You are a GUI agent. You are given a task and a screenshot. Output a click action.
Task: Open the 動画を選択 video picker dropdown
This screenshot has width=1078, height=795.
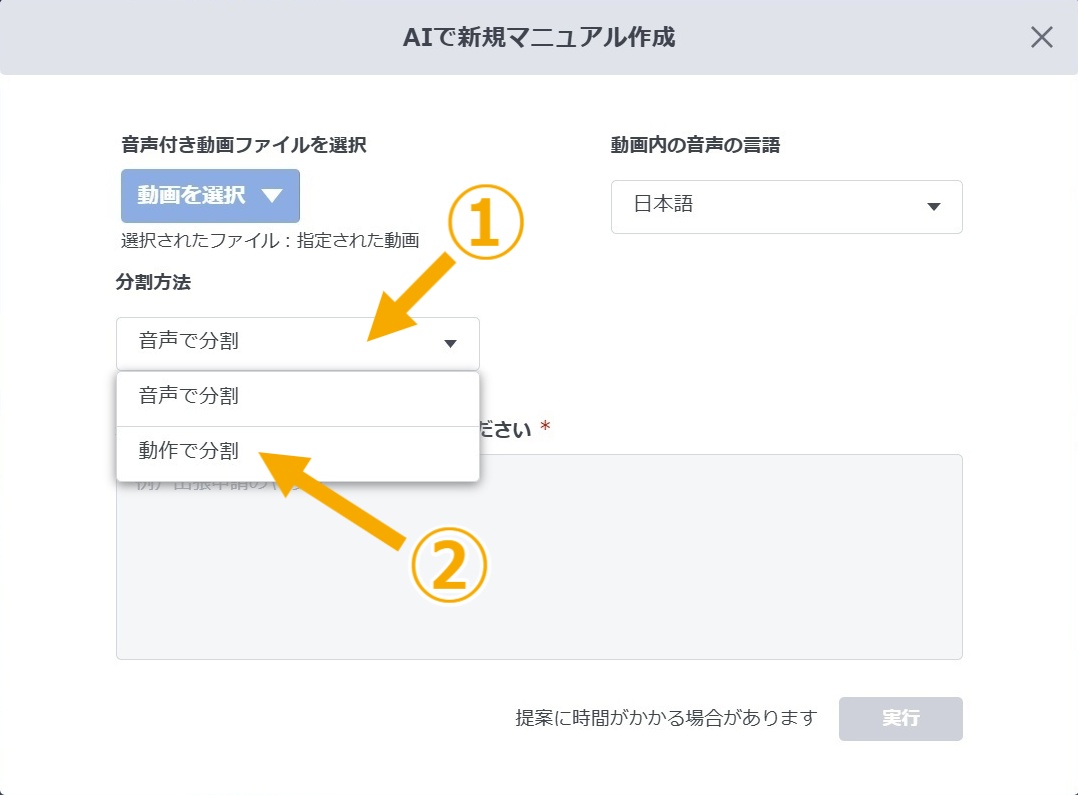(209, 196)
